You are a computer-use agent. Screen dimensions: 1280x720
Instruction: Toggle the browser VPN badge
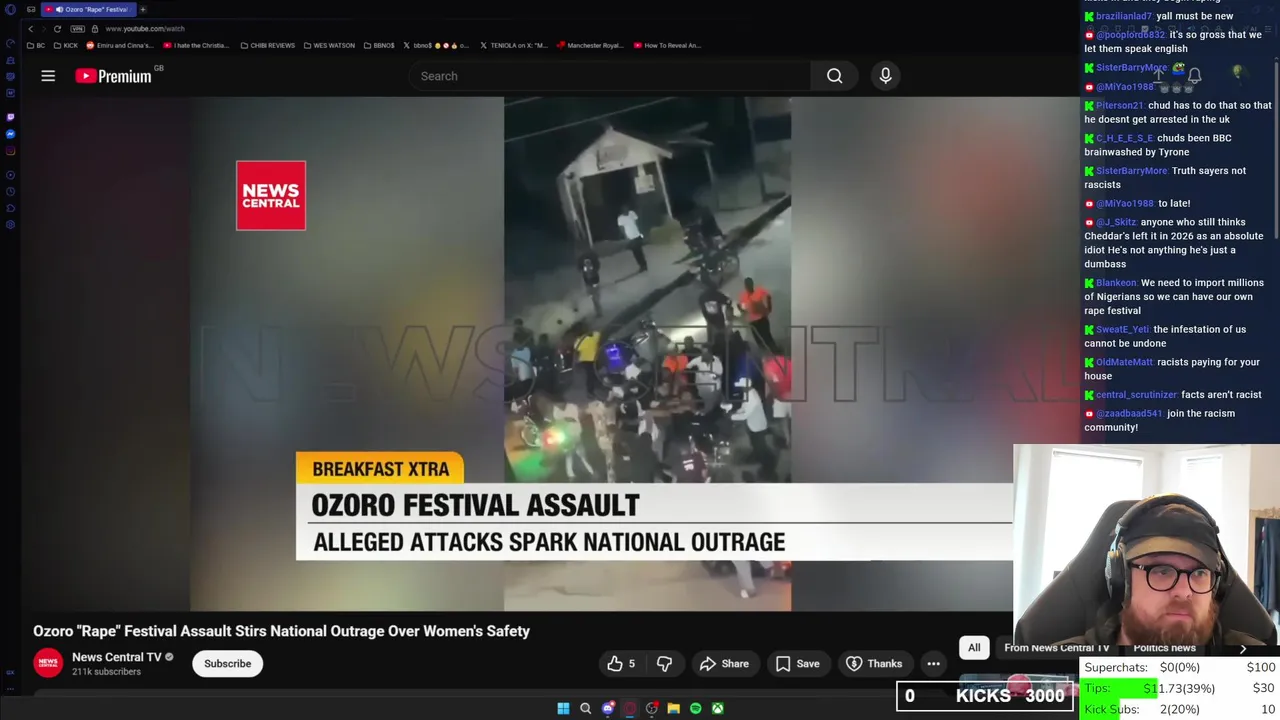pos(78,29)
